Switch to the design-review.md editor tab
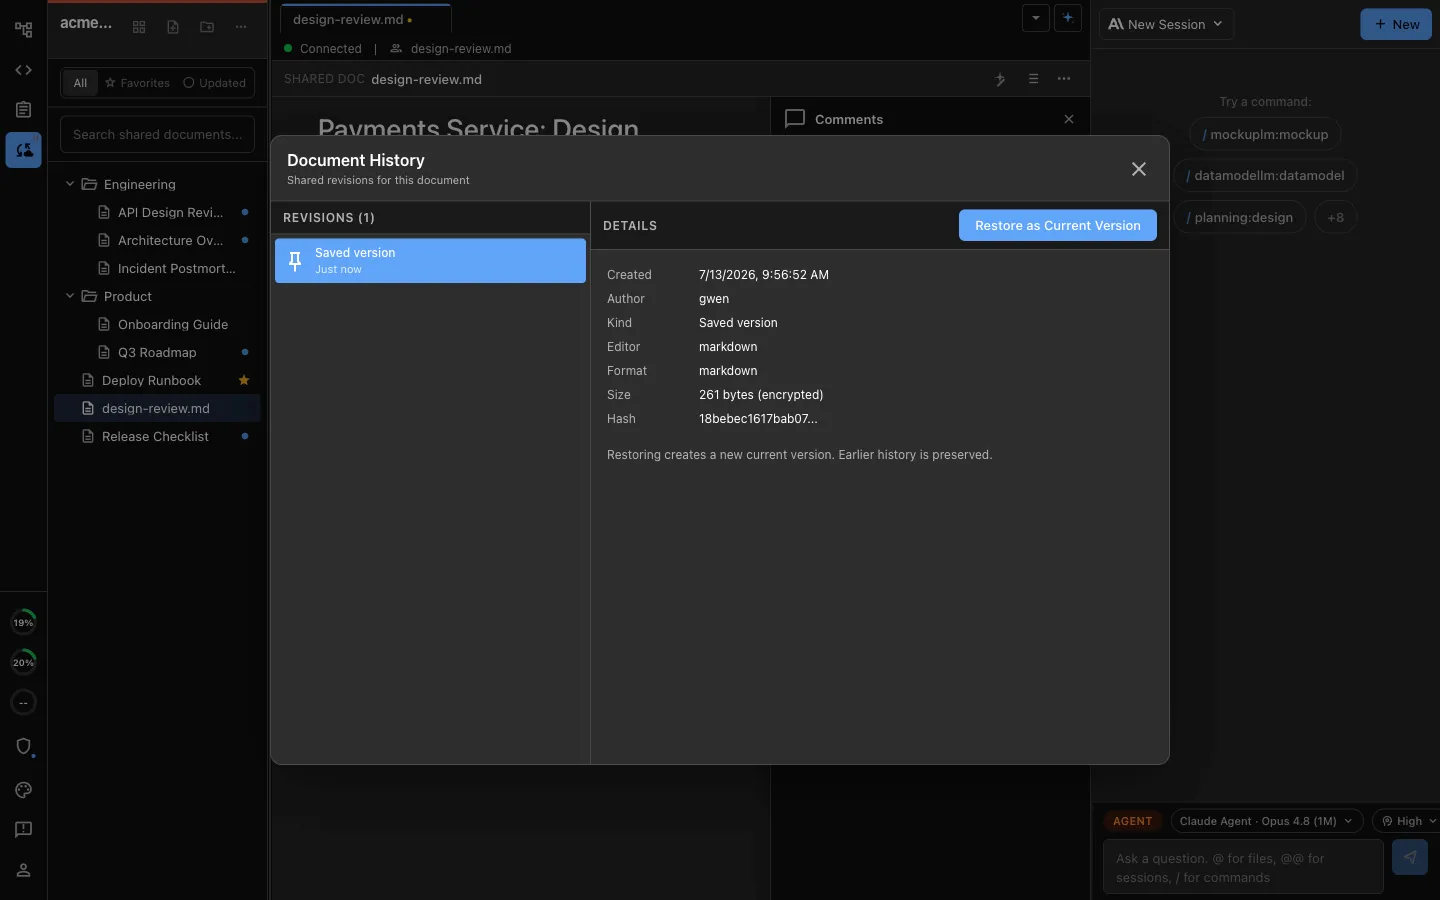The width and height of the screenshot is (1440, 900). (365, 19)
